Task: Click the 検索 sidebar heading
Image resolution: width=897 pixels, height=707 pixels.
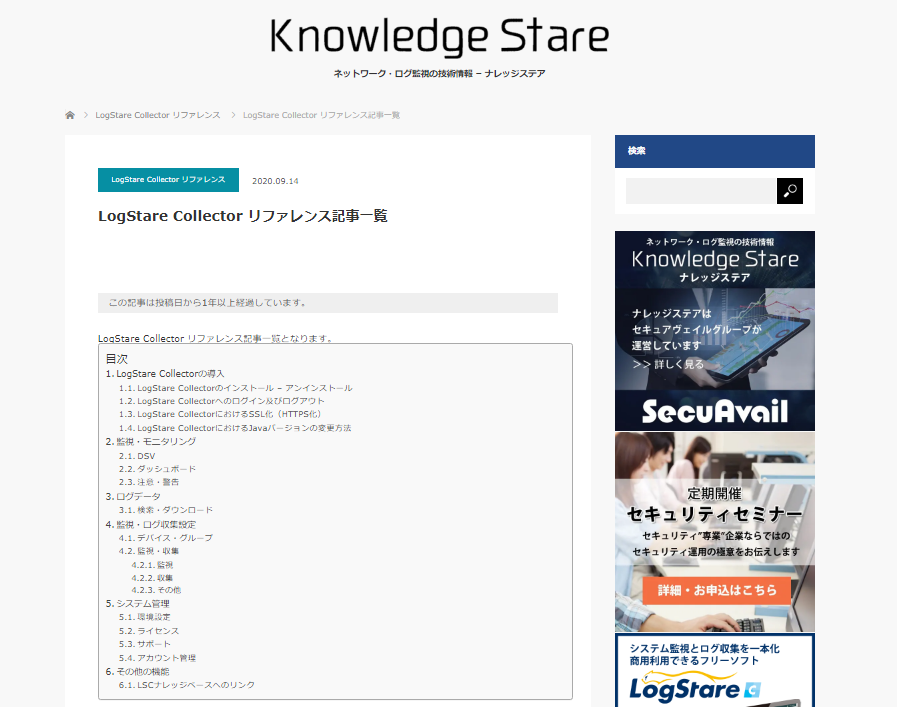Action: (x=637, y=151)
